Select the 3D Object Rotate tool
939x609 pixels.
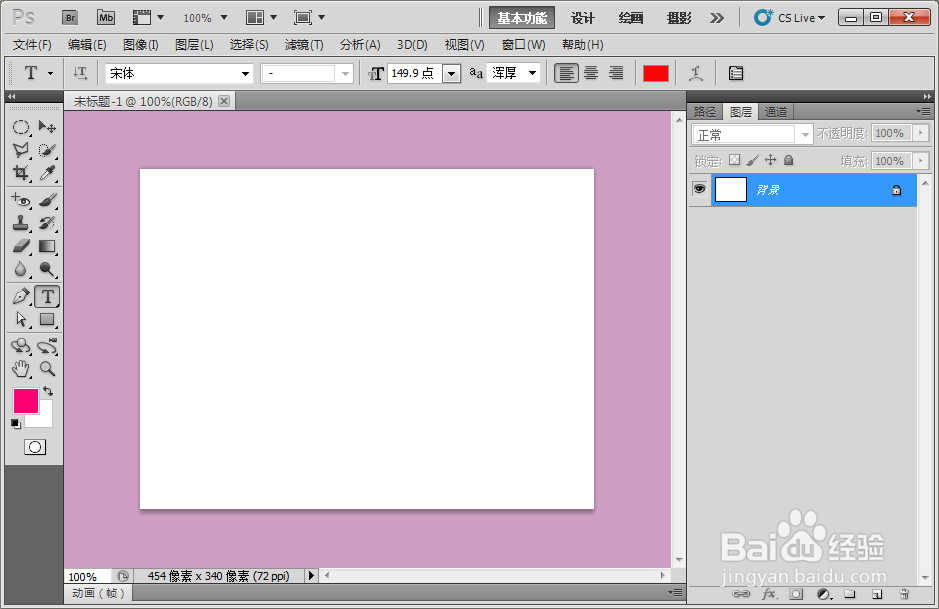(x=21, y=346)
